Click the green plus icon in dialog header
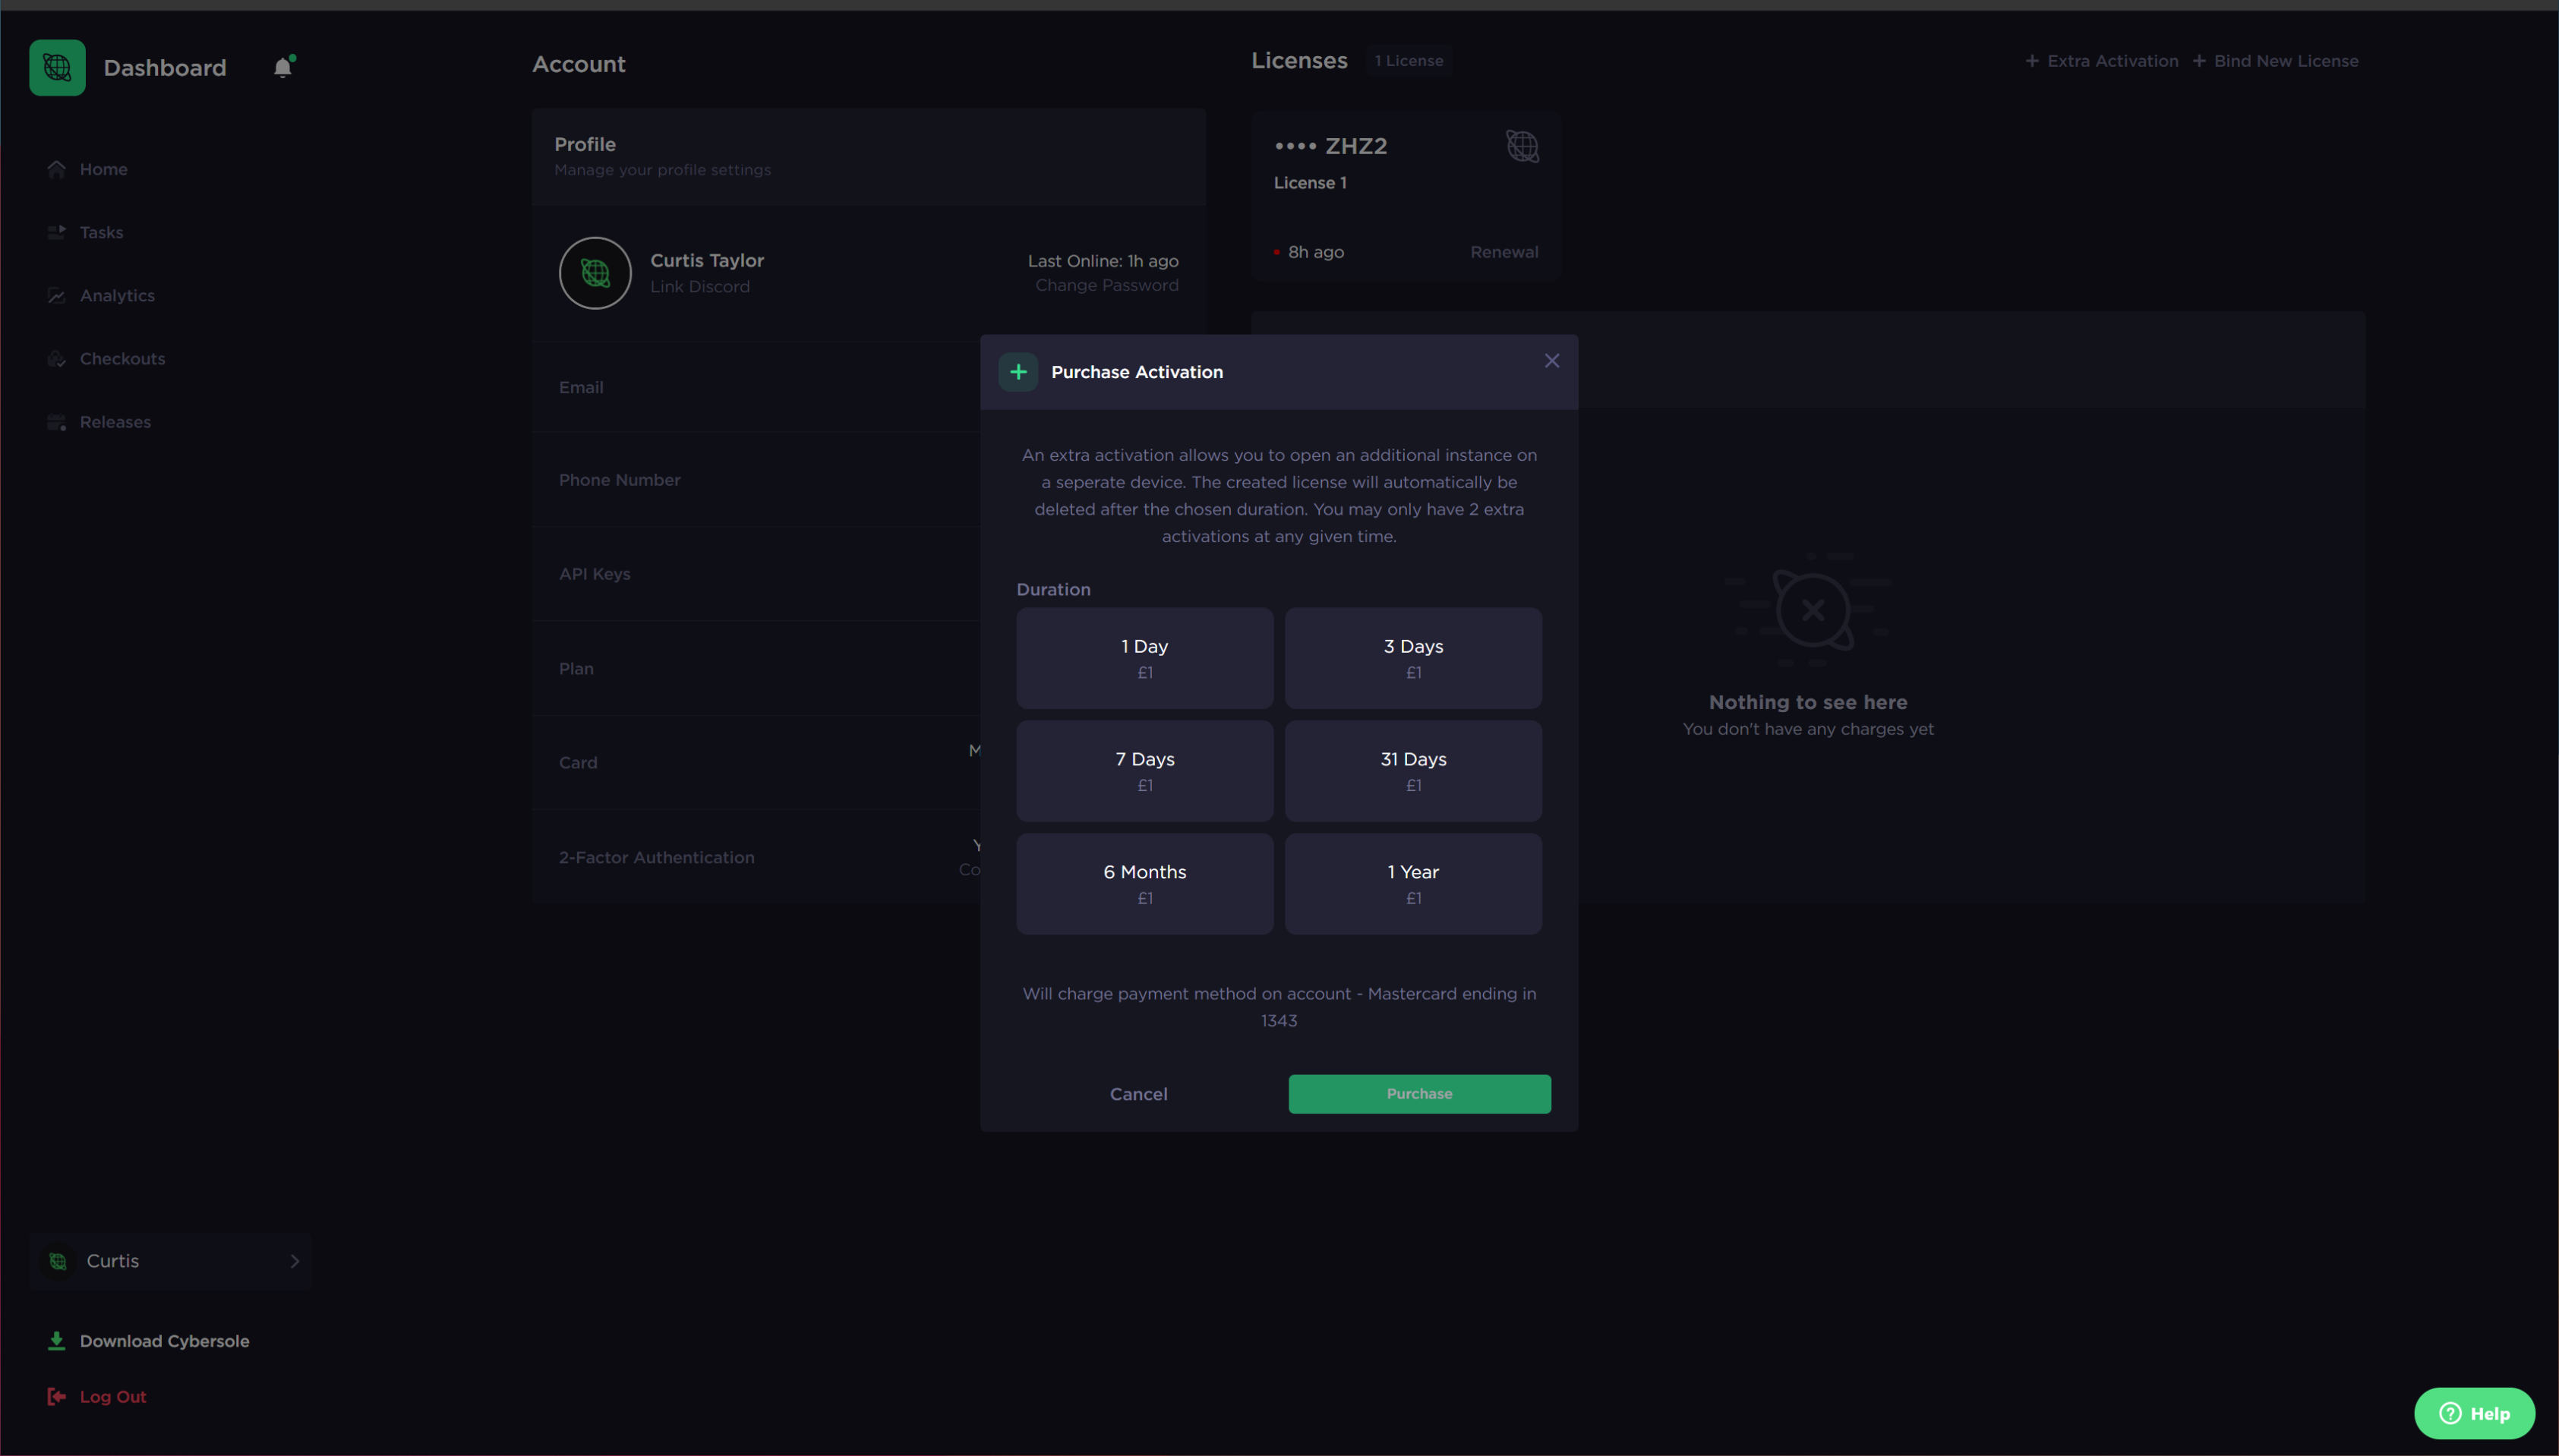 point(1018,372)
